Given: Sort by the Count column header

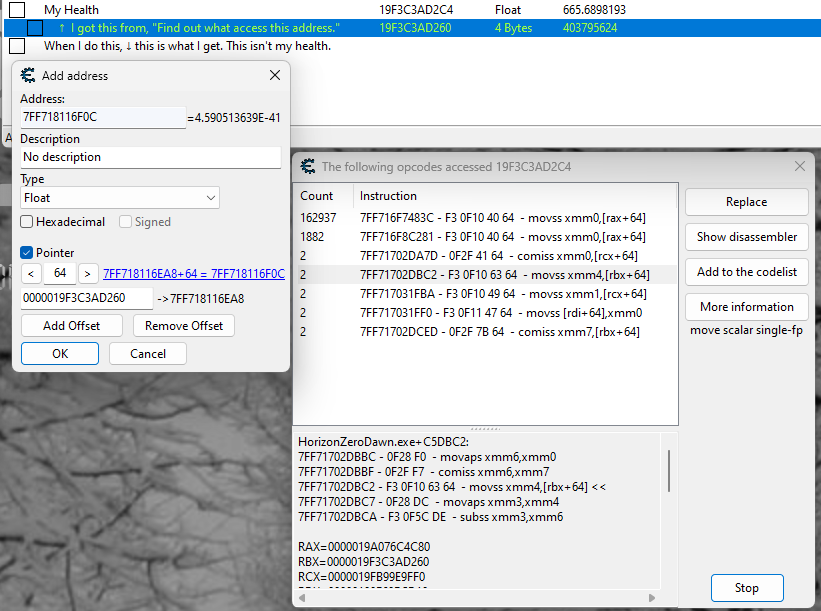Looking at the screenshot, I should point(323,196).
